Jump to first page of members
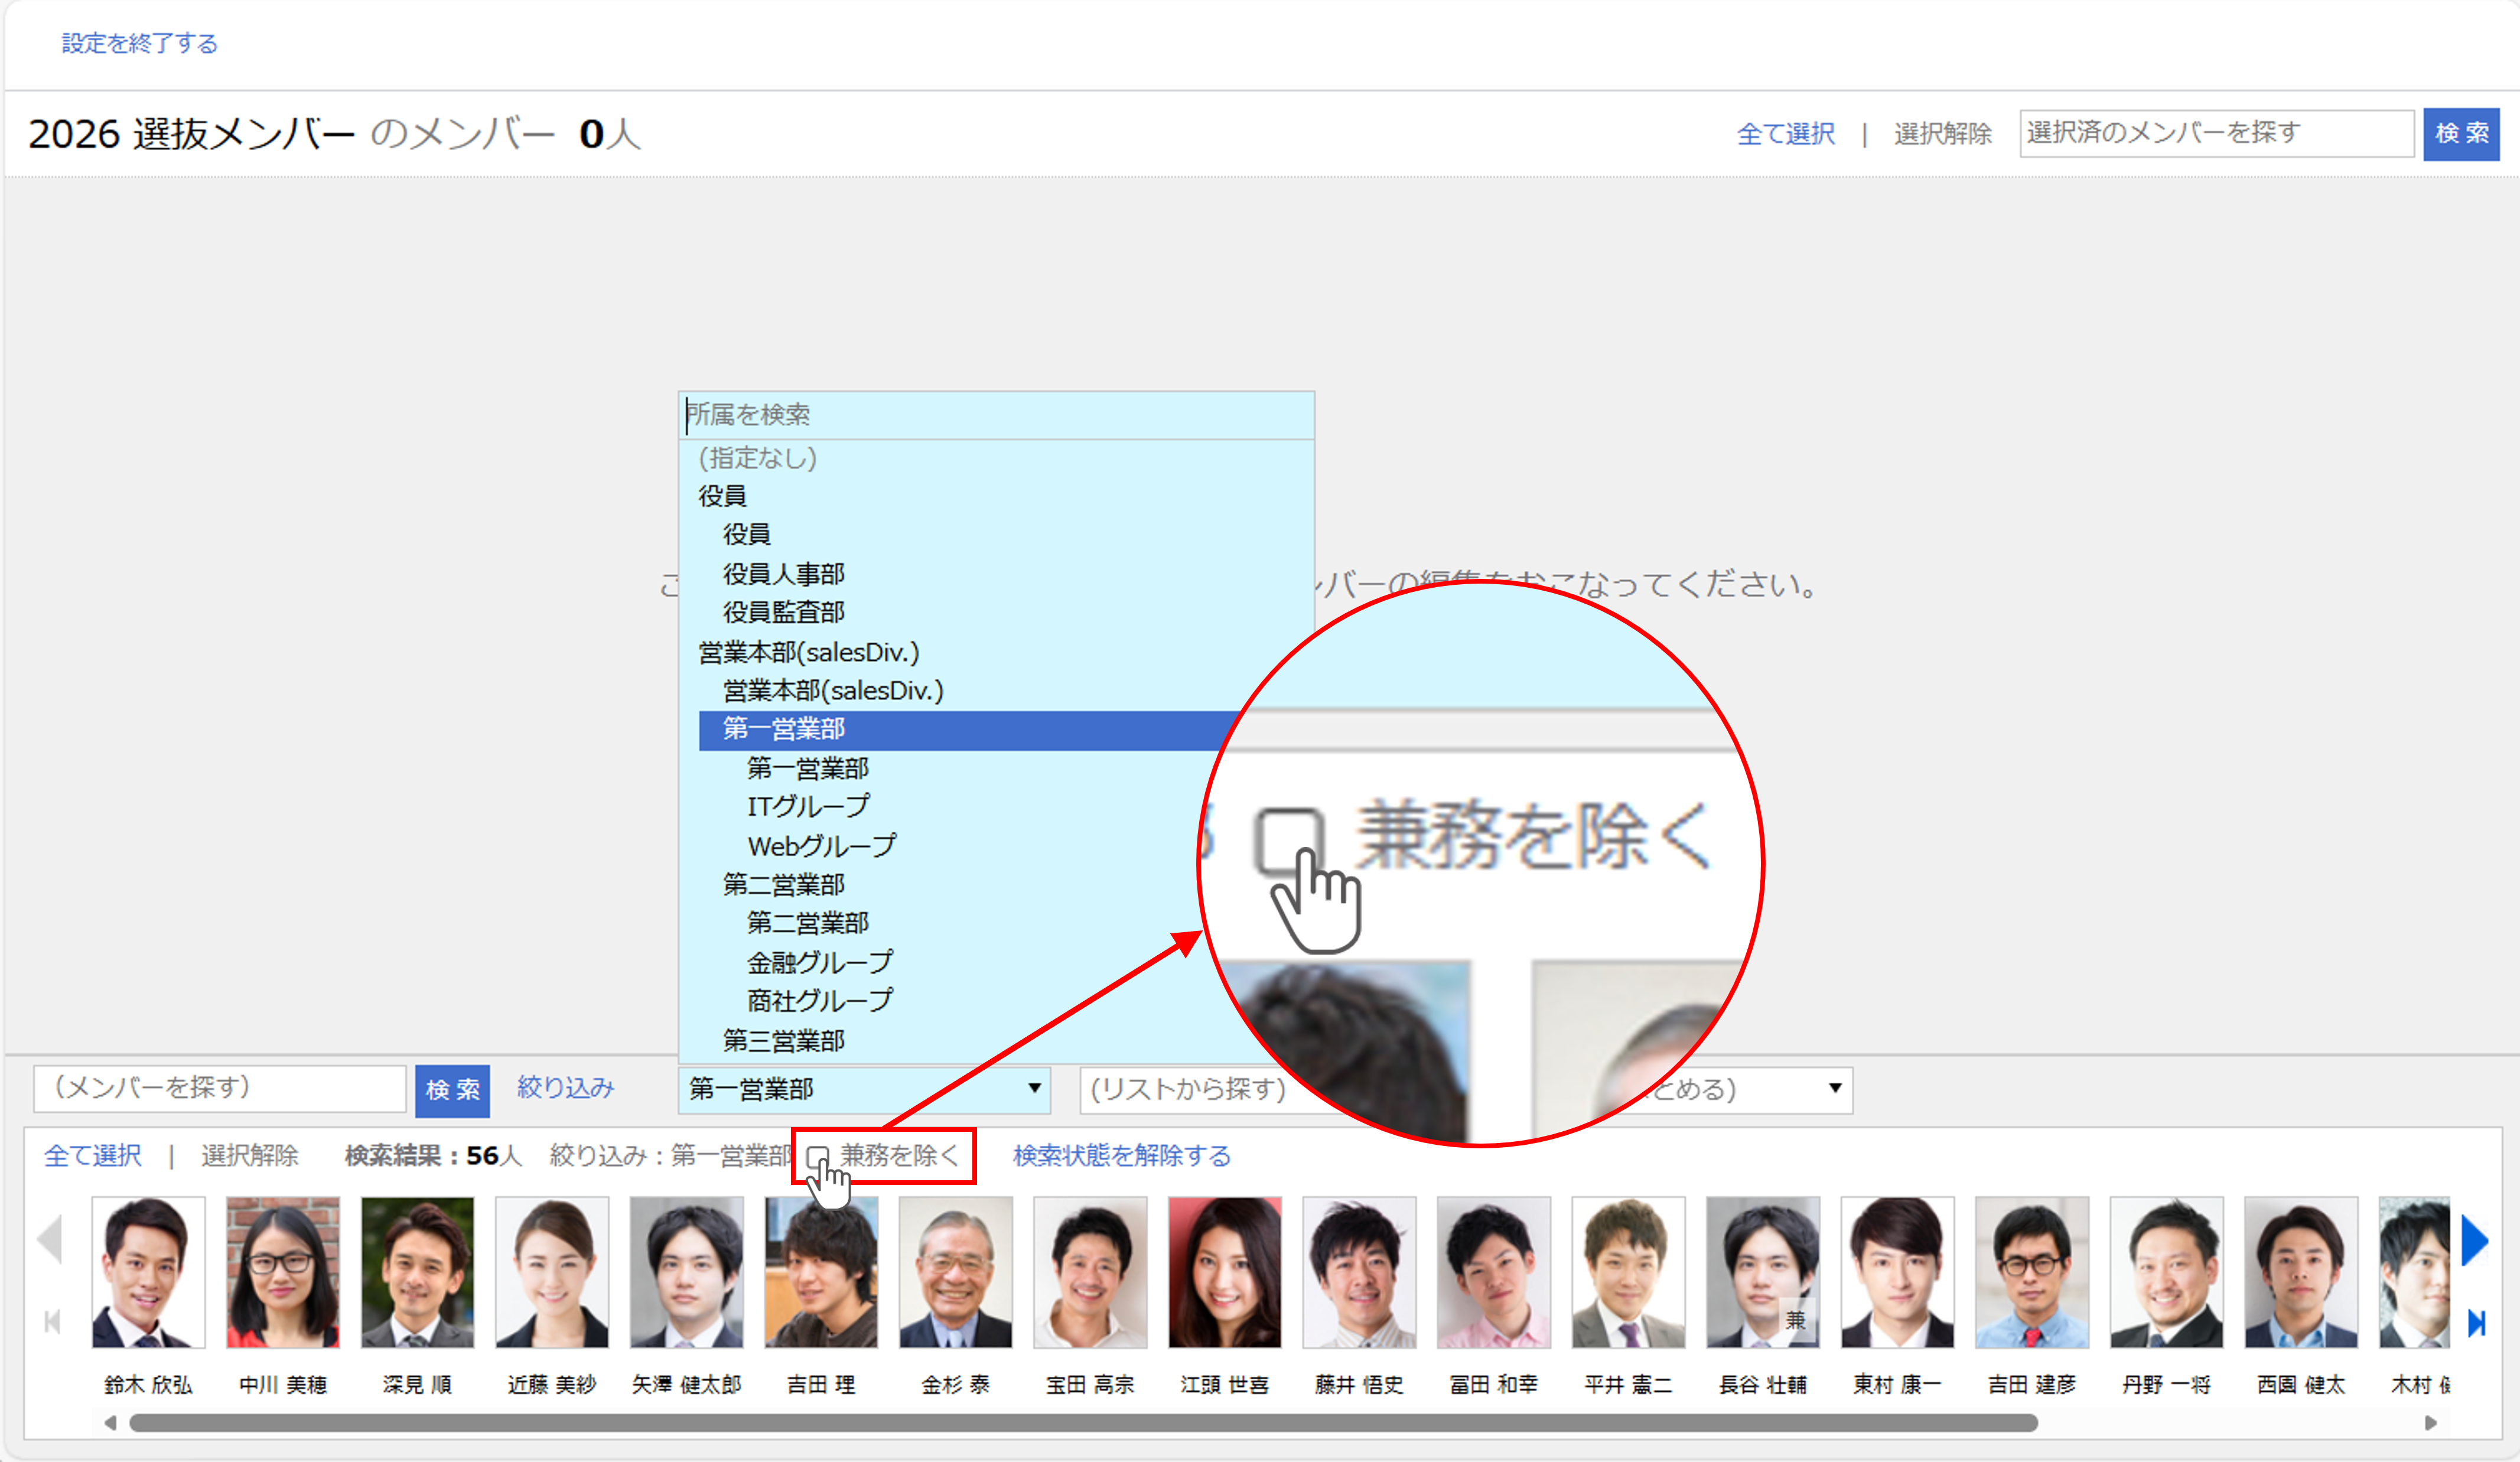 tap(53, 1322)
